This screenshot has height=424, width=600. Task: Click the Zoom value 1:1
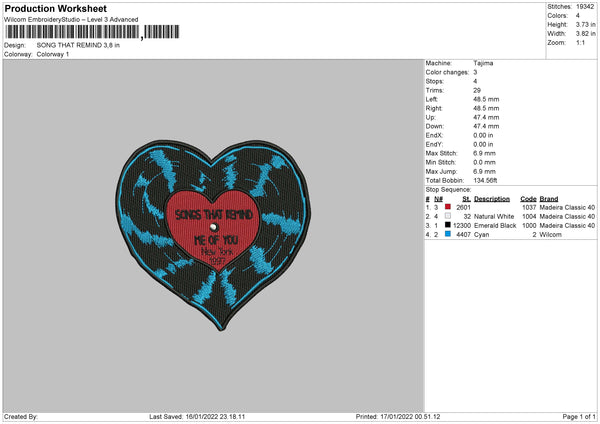pyautogui.click(x=580, y=42)
